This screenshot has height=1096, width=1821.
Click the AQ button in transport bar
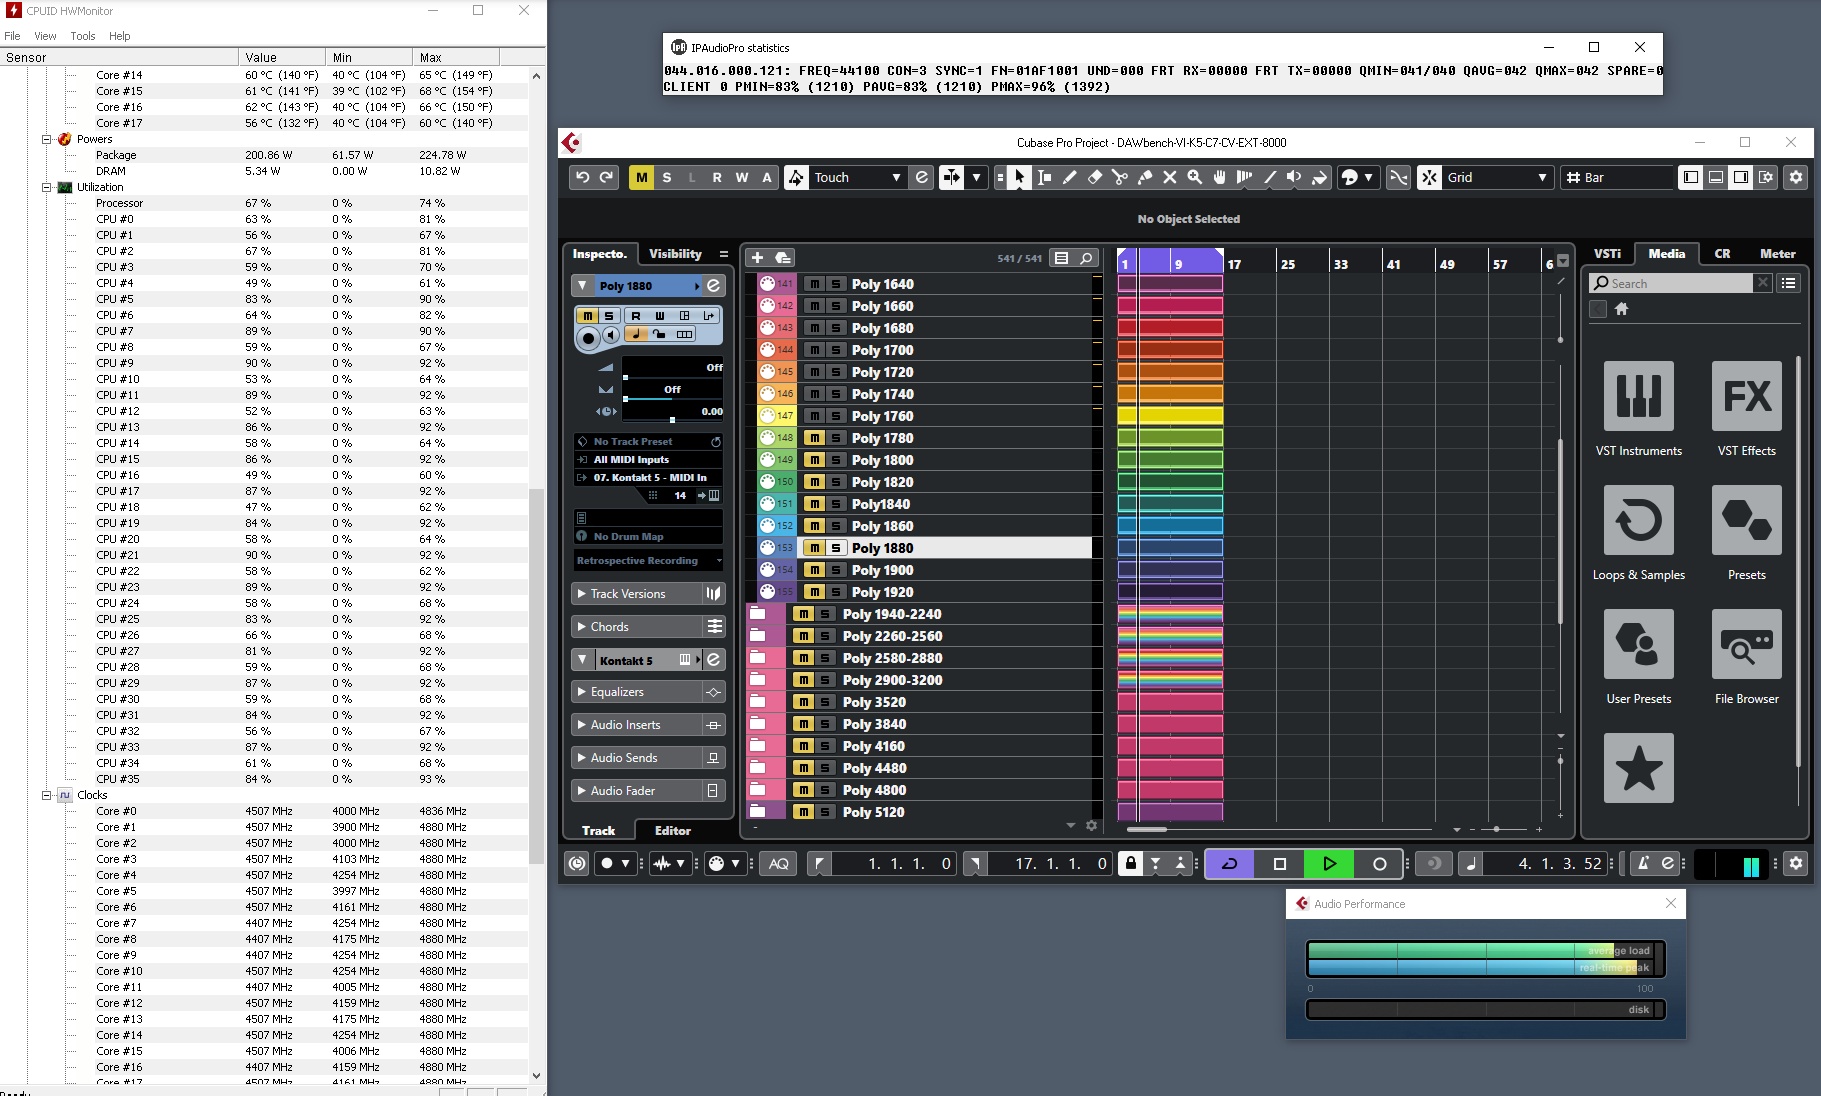pos(778,864)
